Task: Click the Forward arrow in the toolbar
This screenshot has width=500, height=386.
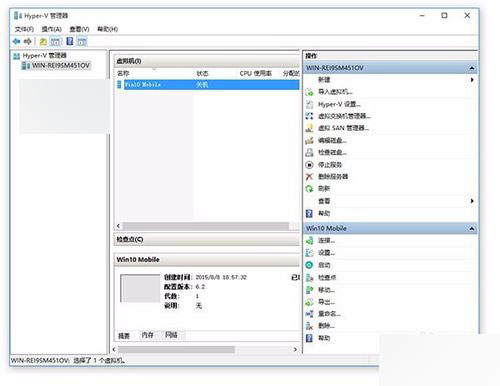Action: point(28,41)
